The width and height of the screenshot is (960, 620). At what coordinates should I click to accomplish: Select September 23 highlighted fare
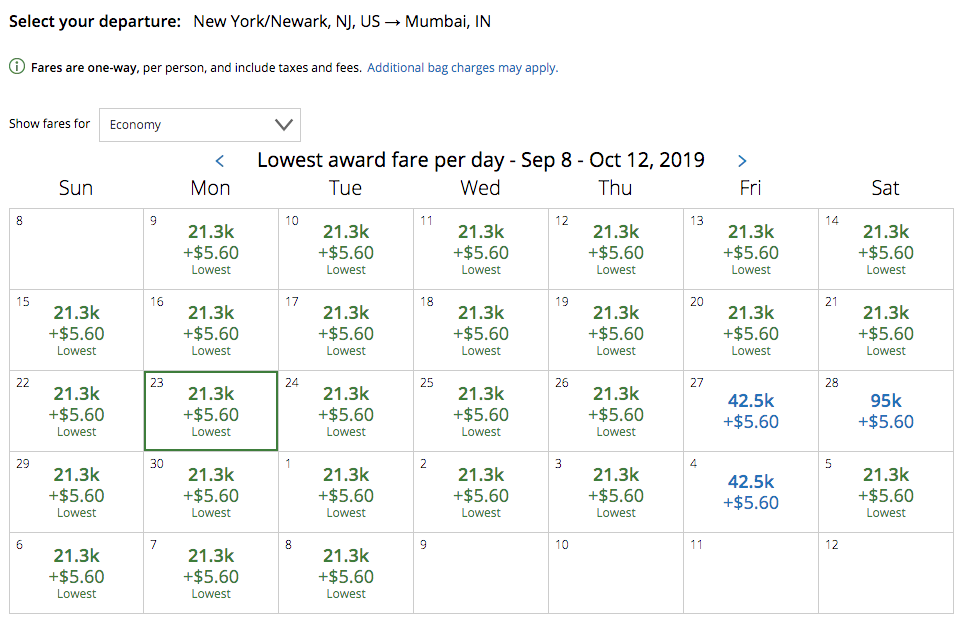point(211,411)
